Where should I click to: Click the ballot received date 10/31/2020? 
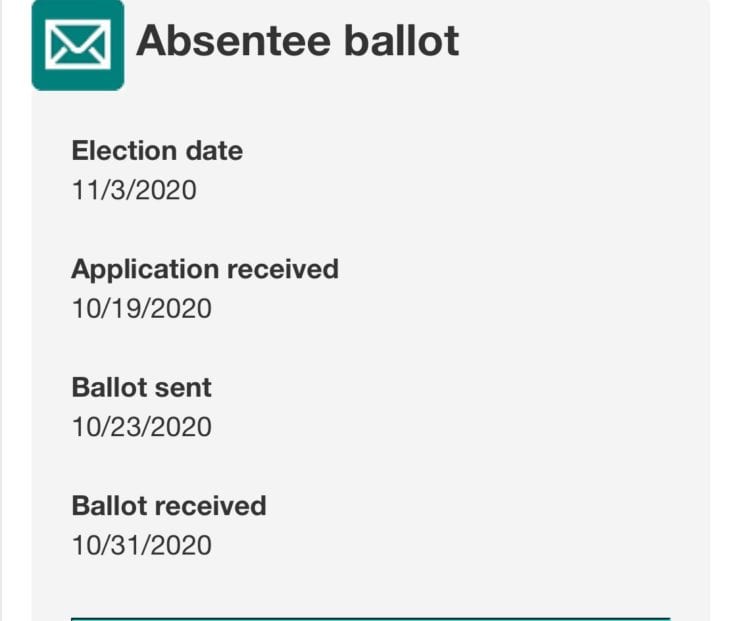141,545
